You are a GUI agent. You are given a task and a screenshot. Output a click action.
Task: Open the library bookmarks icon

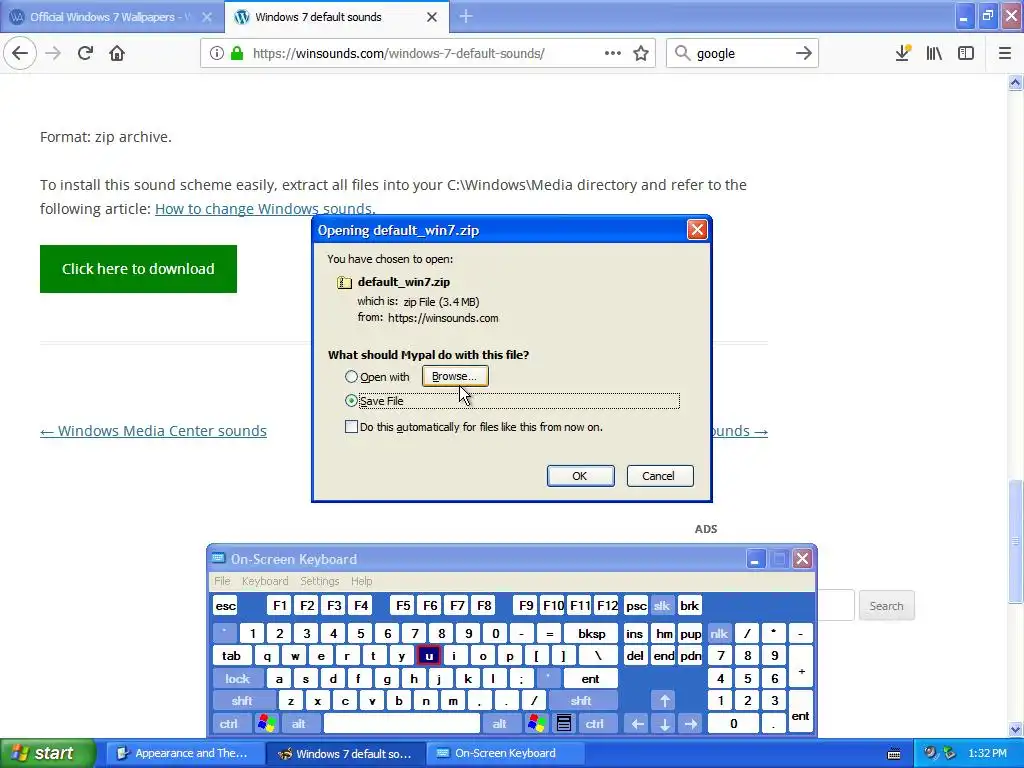coord(934,53)
